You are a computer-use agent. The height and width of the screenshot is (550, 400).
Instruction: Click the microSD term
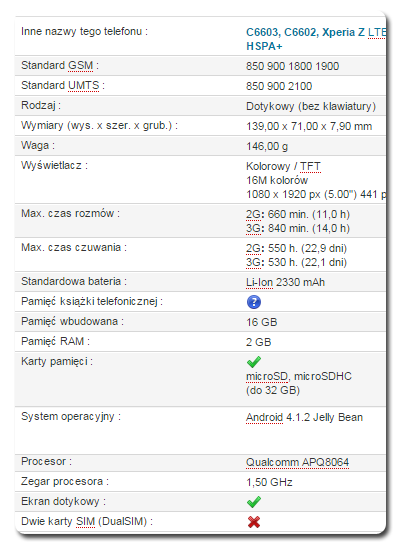[267, 376]
